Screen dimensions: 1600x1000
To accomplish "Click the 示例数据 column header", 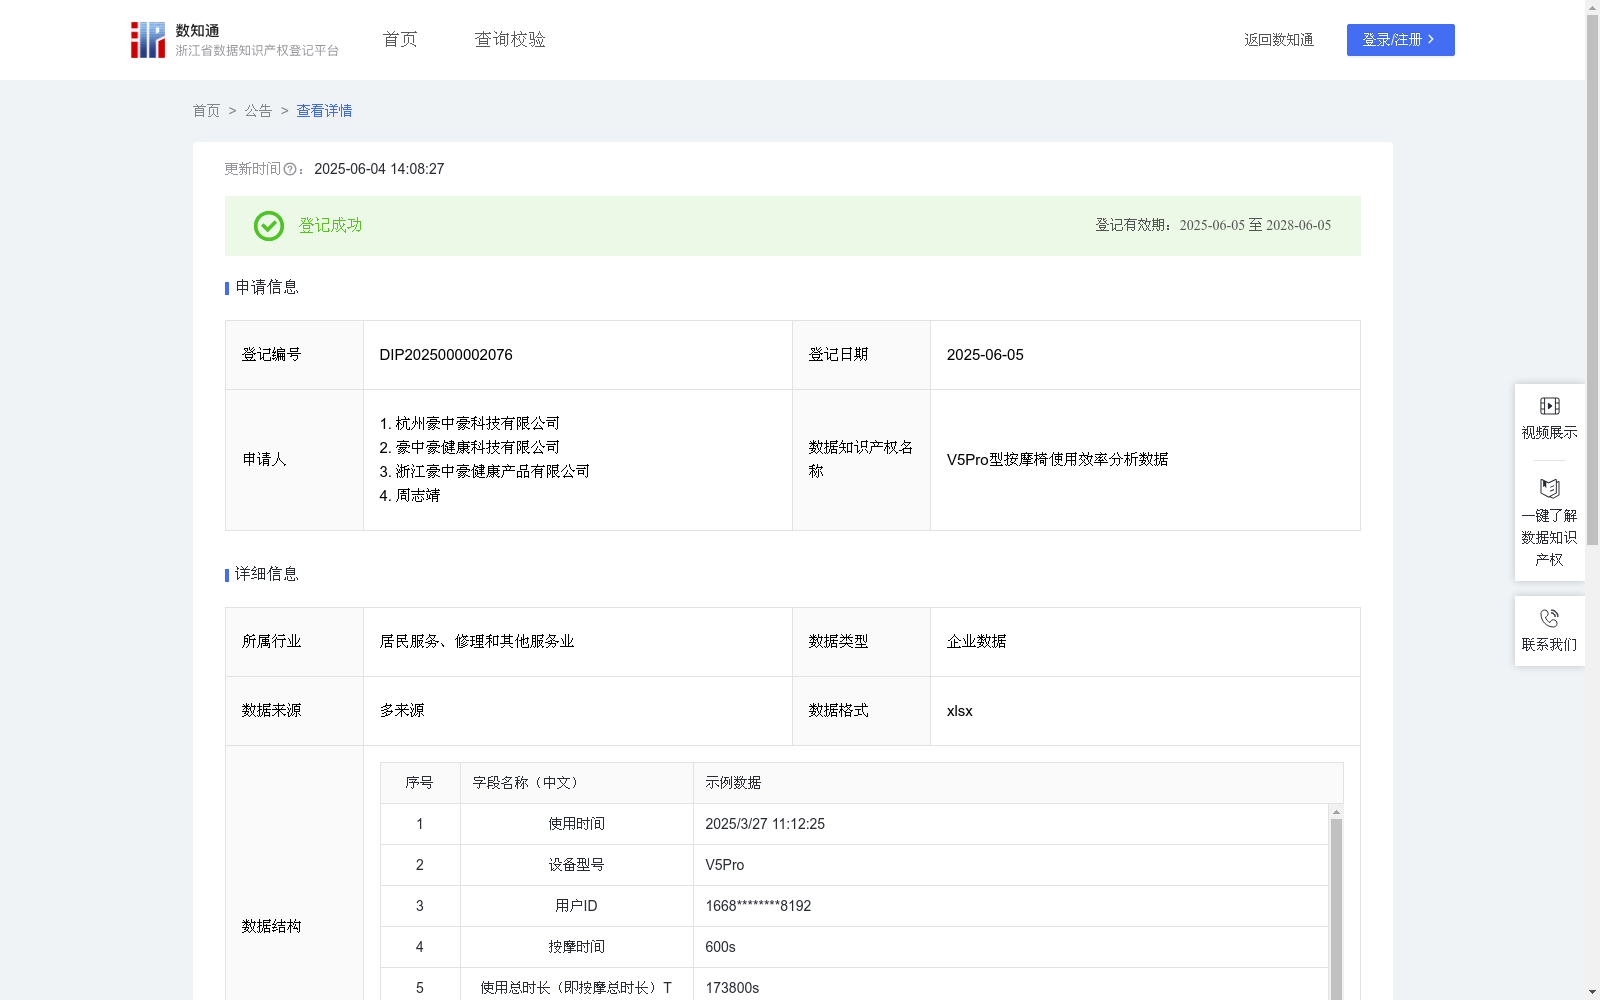I will coord(1018,783).
